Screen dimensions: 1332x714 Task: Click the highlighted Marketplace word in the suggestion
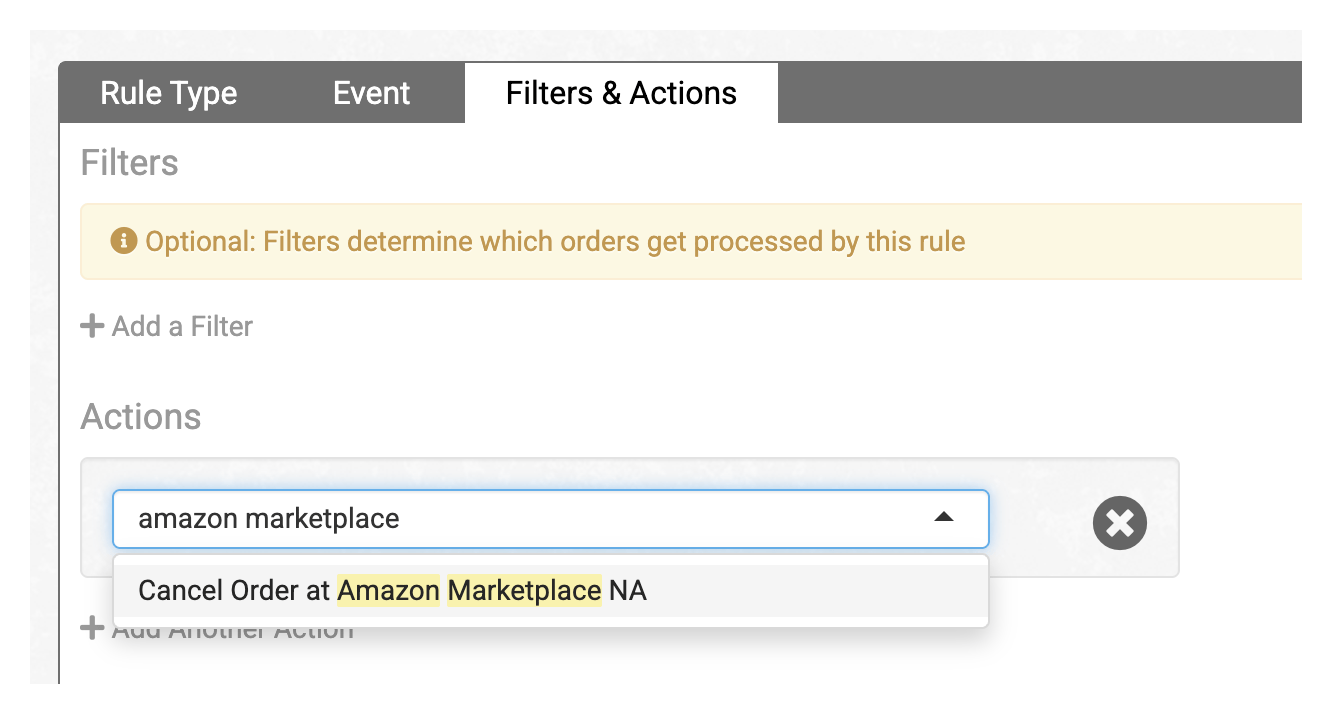(x=525, y=591)
